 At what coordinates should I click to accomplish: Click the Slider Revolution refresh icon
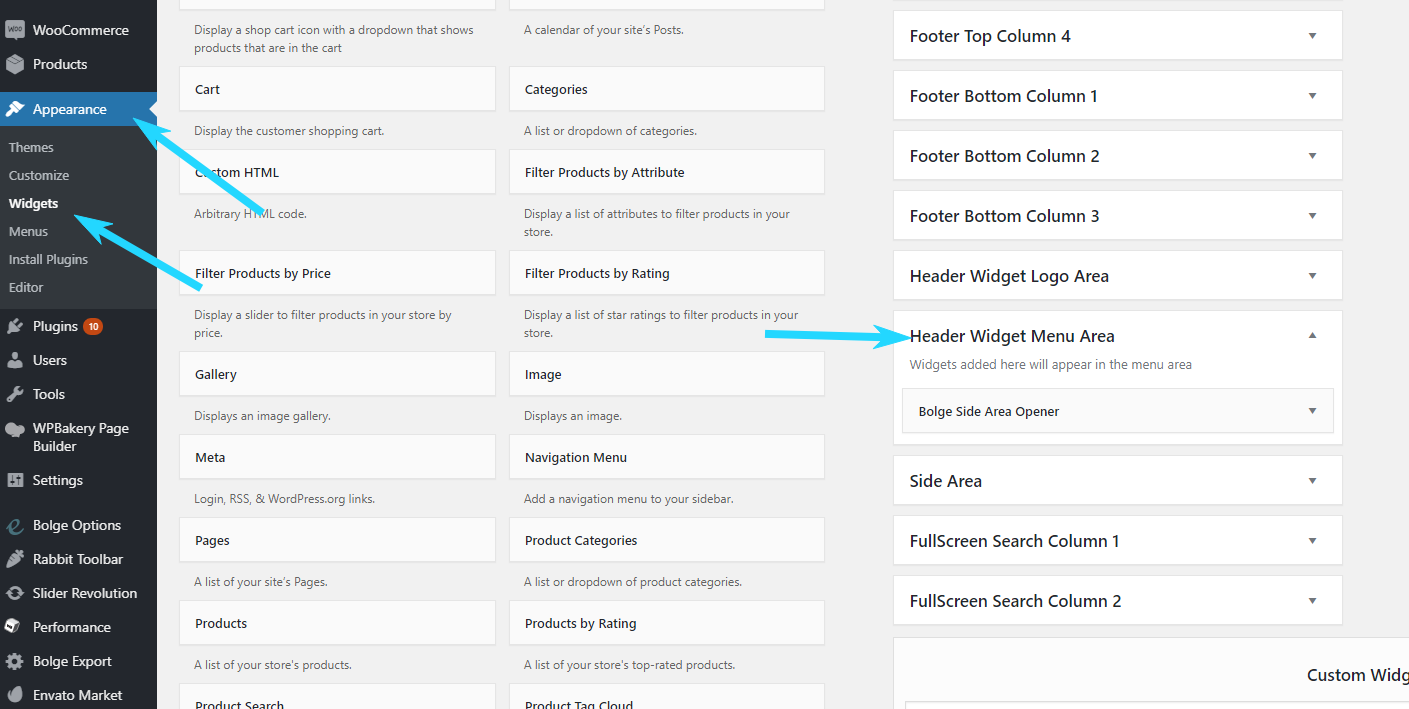tap(15, 593)
